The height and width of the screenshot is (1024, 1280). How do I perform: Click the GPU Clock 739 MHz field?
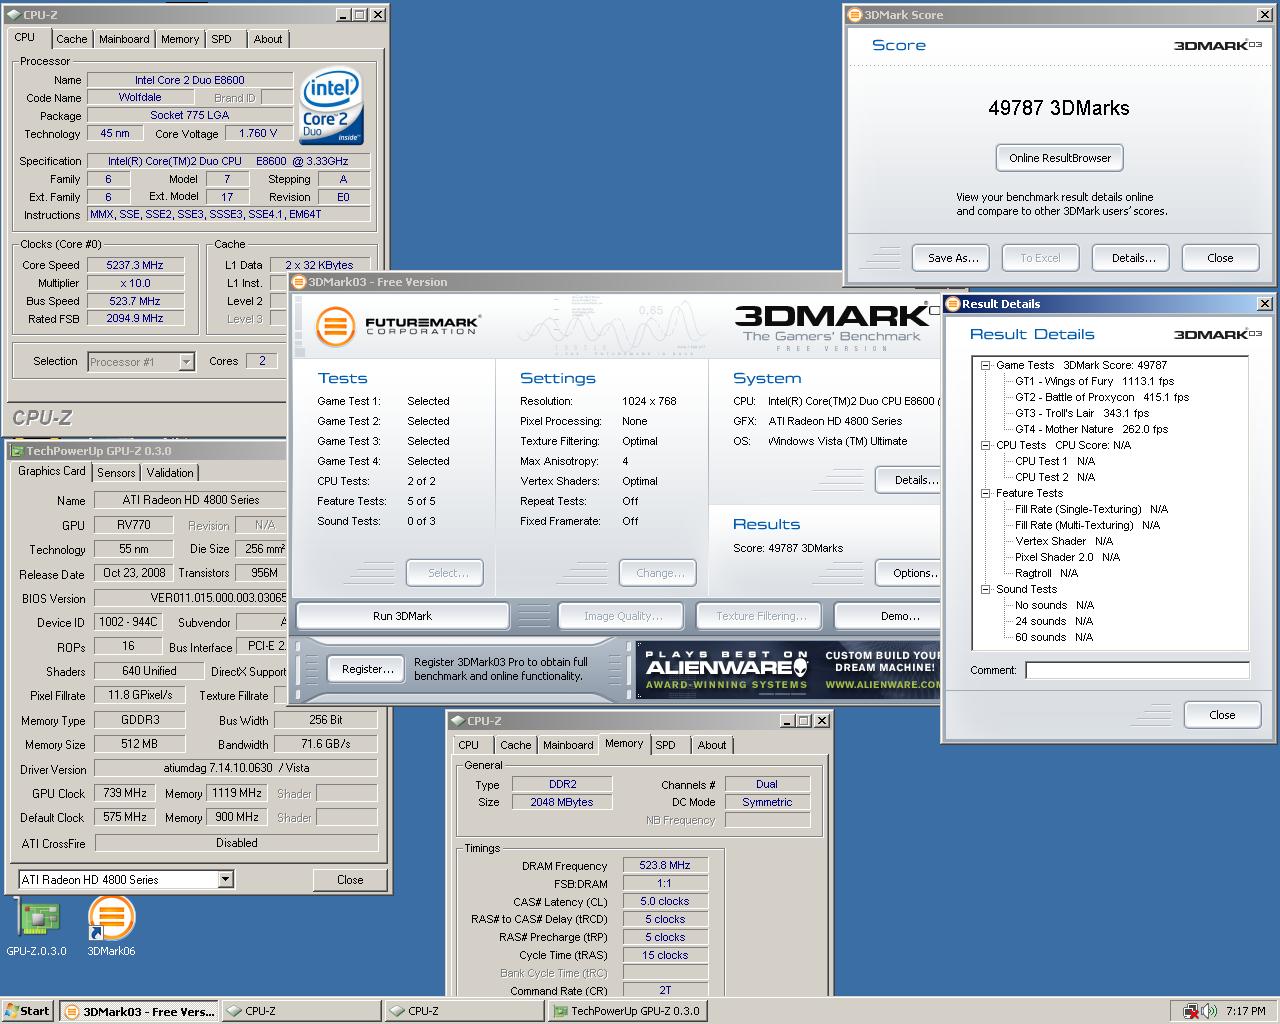(x=126, y=793)
